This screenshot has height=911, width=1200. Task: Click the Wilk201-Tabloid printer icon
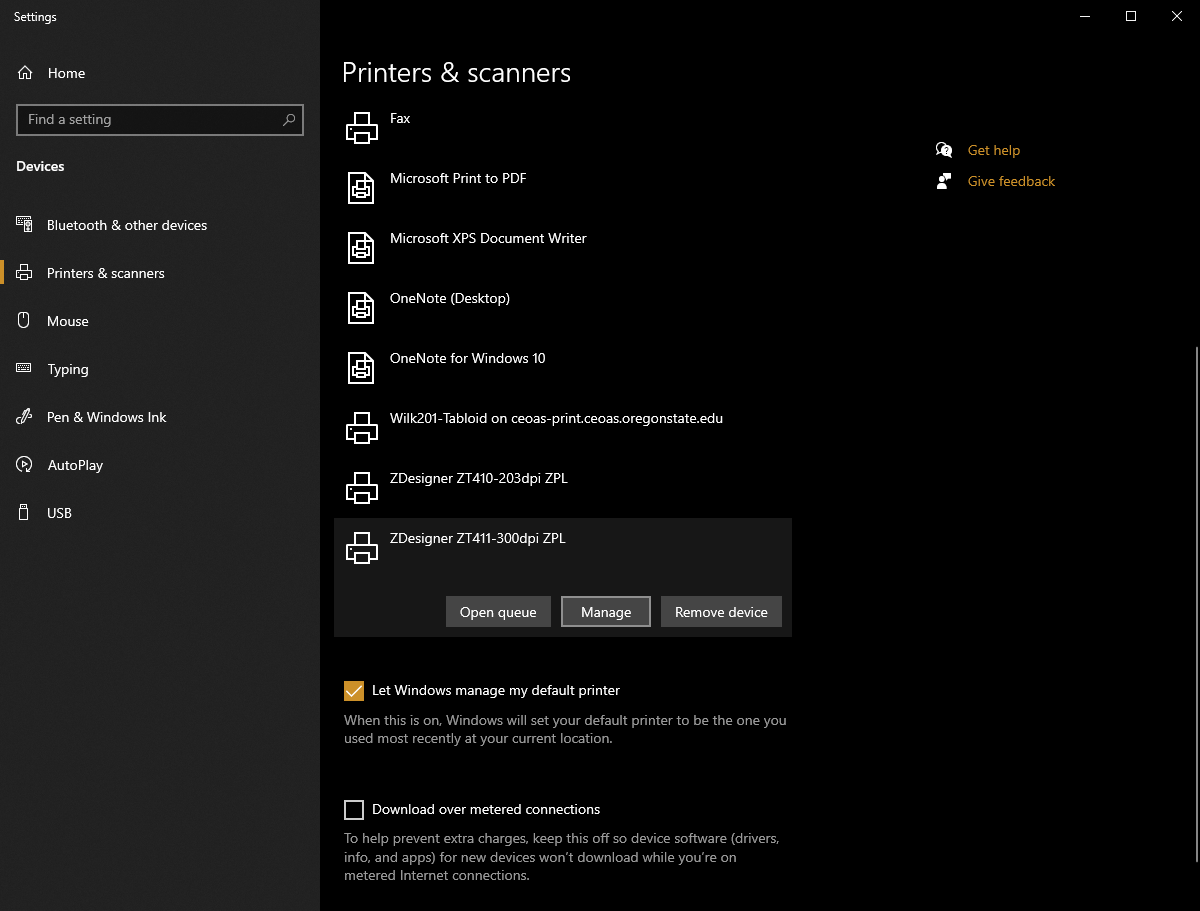coord(361,427)
